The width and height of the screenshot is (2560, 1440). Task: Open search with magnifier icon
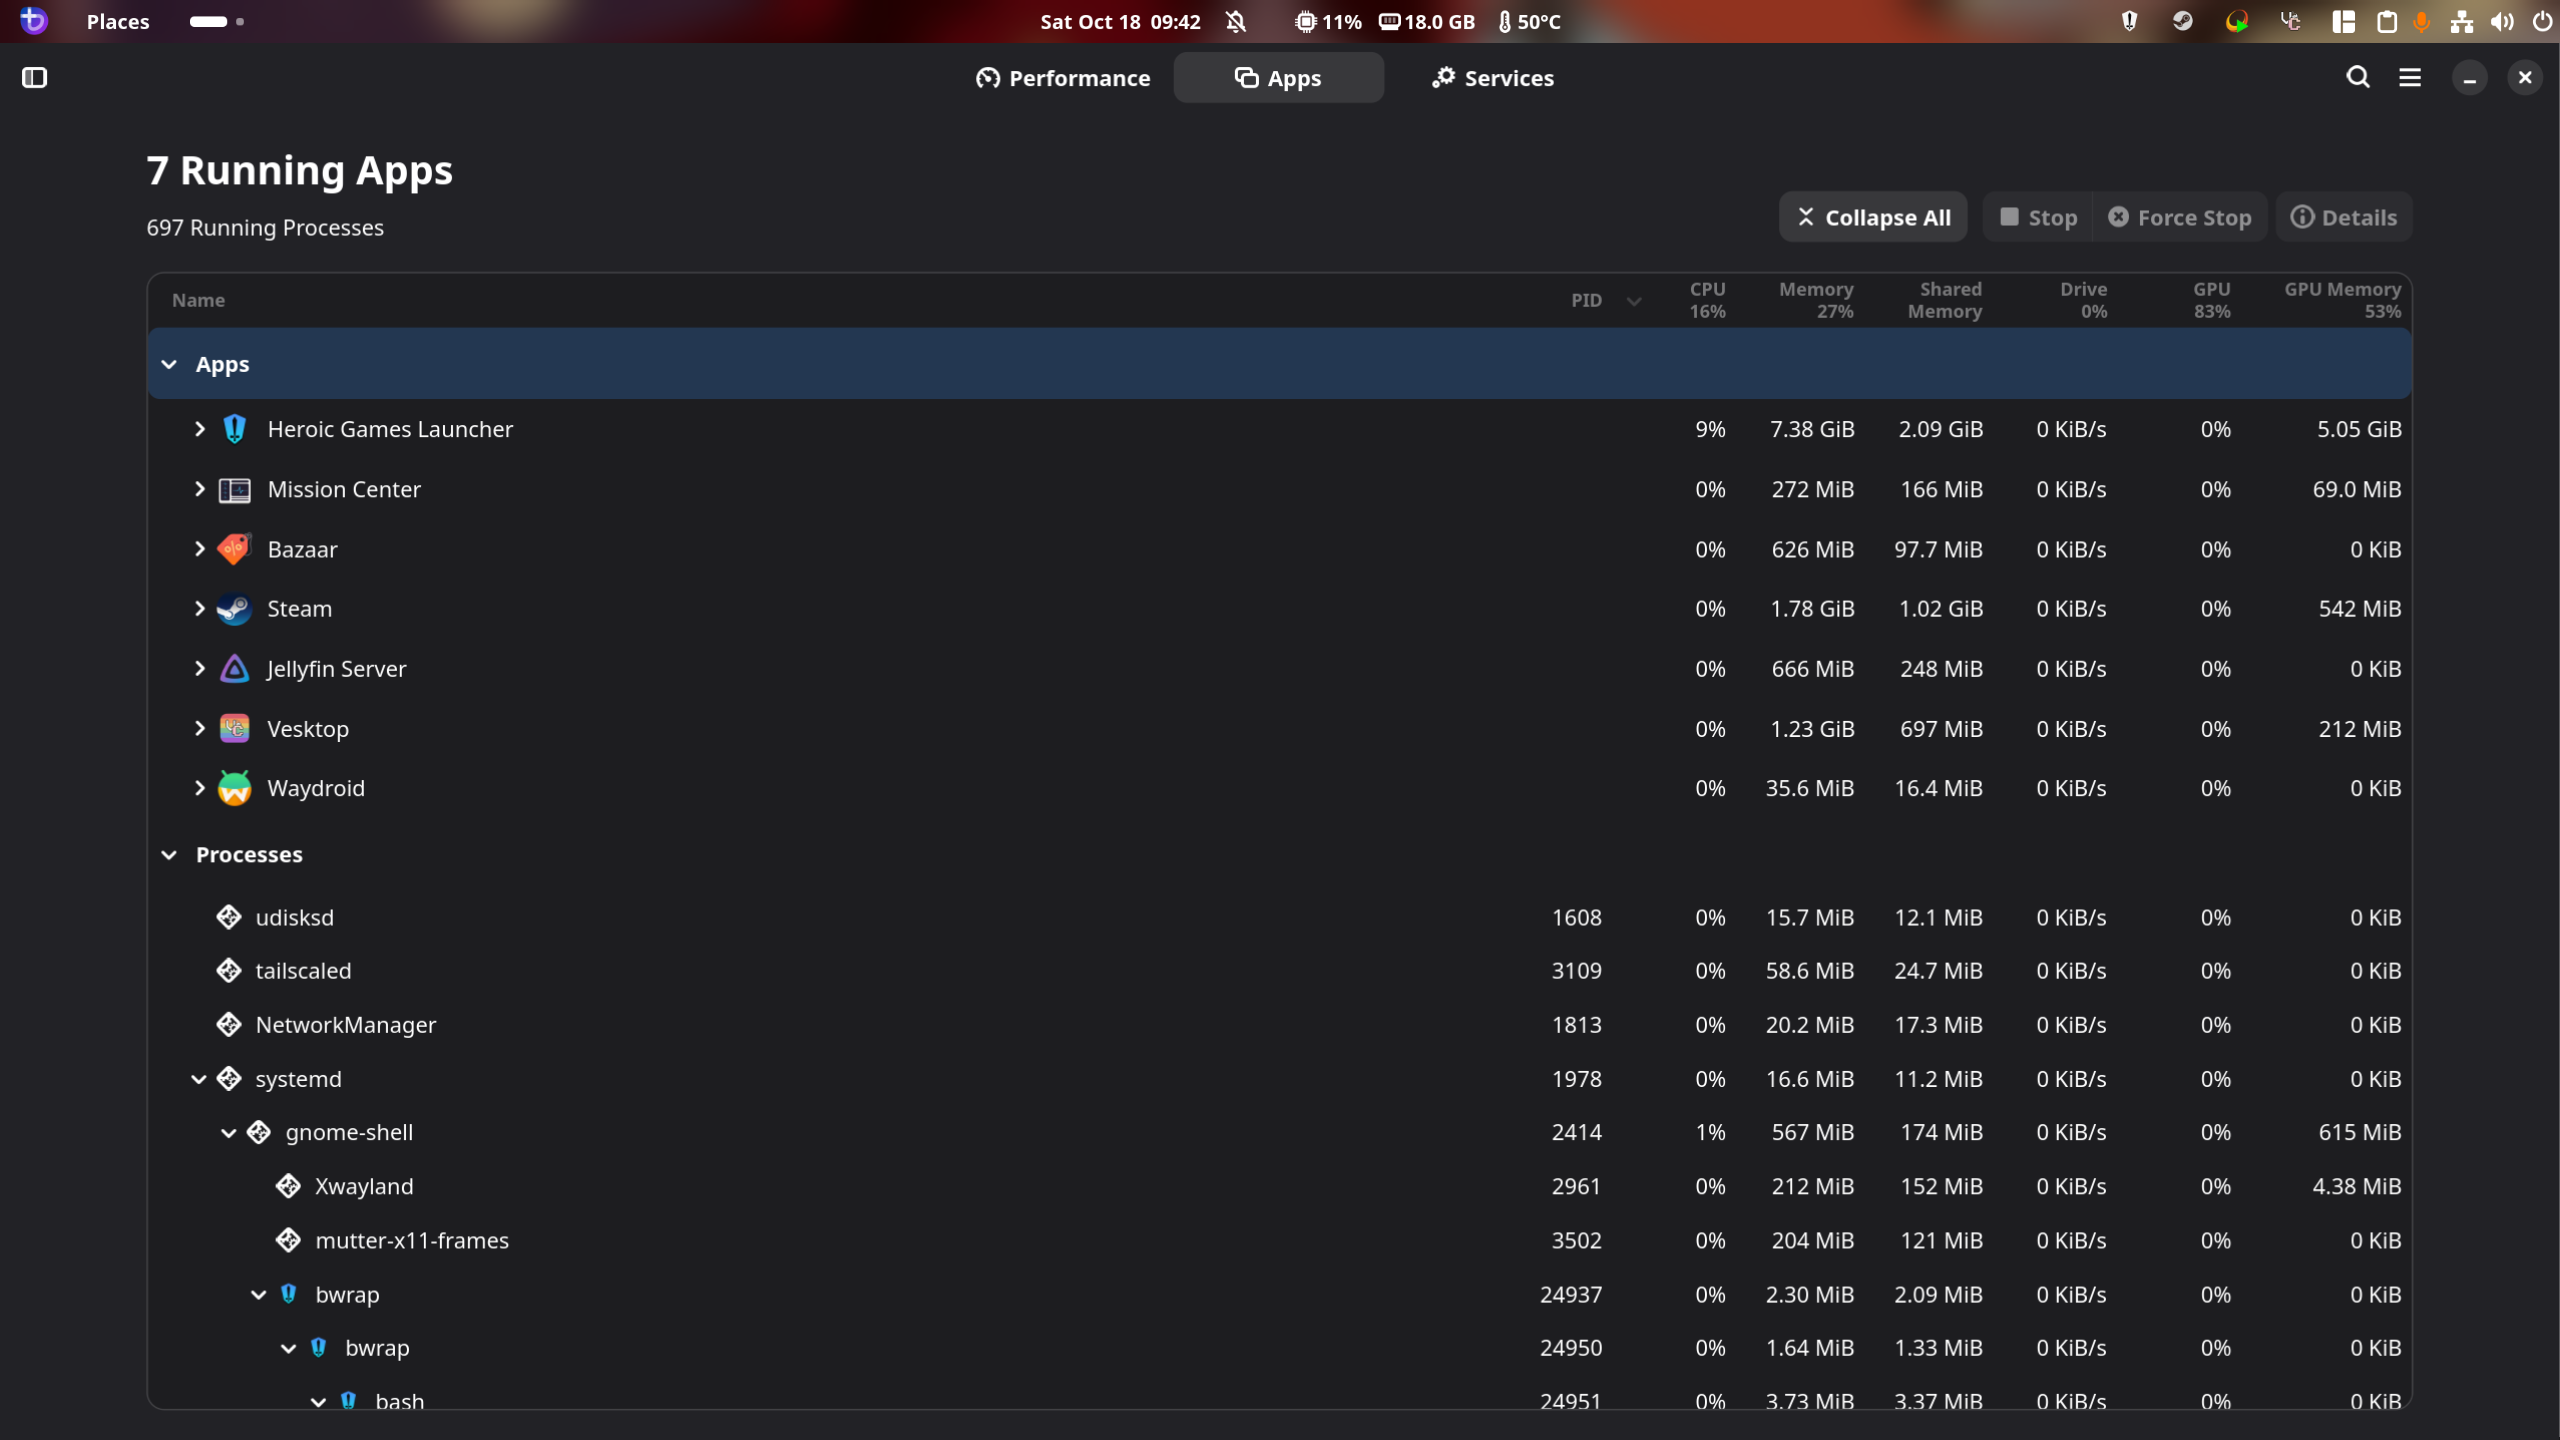tap(2357, 77)
